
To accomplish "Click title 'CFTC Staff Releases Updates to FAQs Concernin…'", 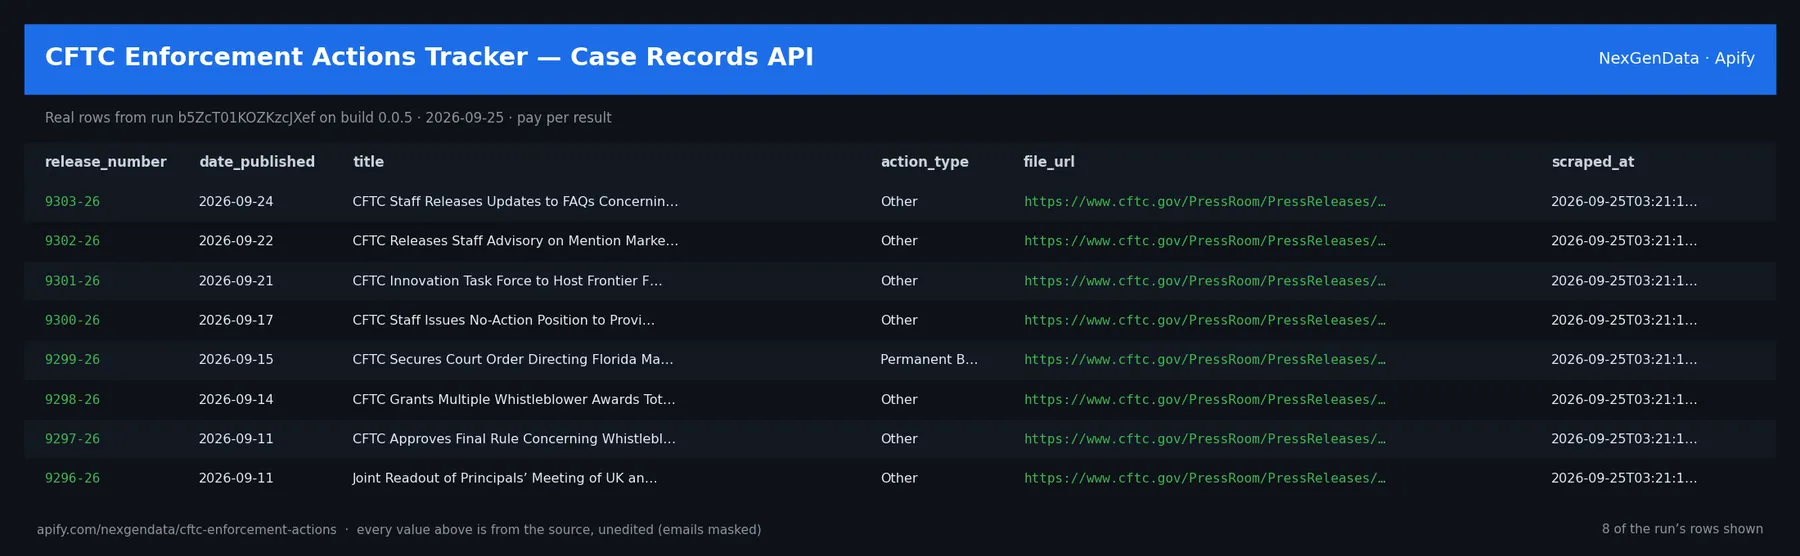I will click(515, 202).
